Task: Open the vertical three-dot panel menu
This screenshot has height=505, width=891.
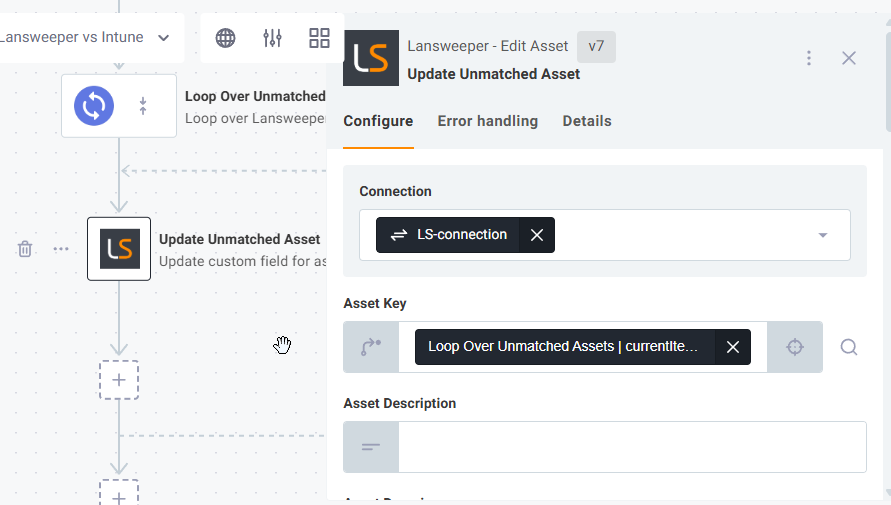Action: click(x=809, y=58)
